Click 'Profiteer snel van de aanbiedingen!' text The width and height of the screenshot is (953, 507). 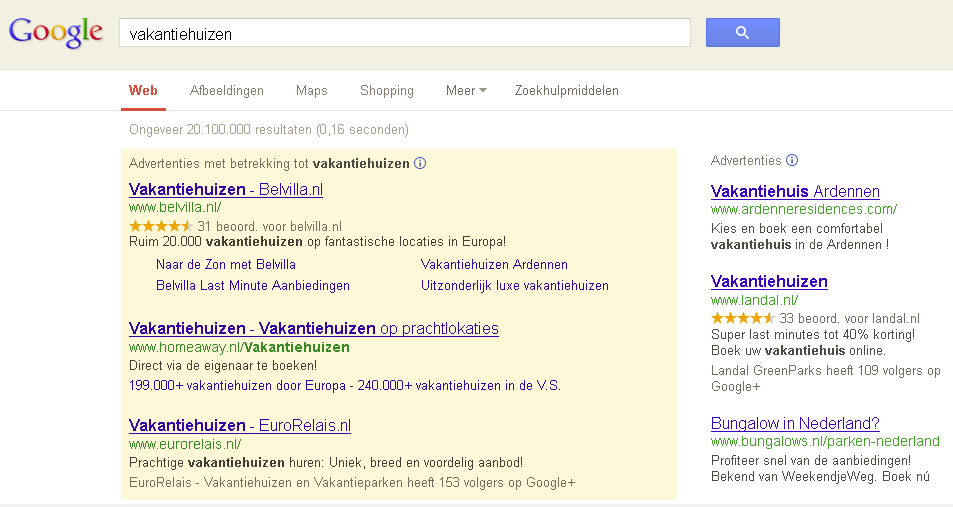point(811,460)
